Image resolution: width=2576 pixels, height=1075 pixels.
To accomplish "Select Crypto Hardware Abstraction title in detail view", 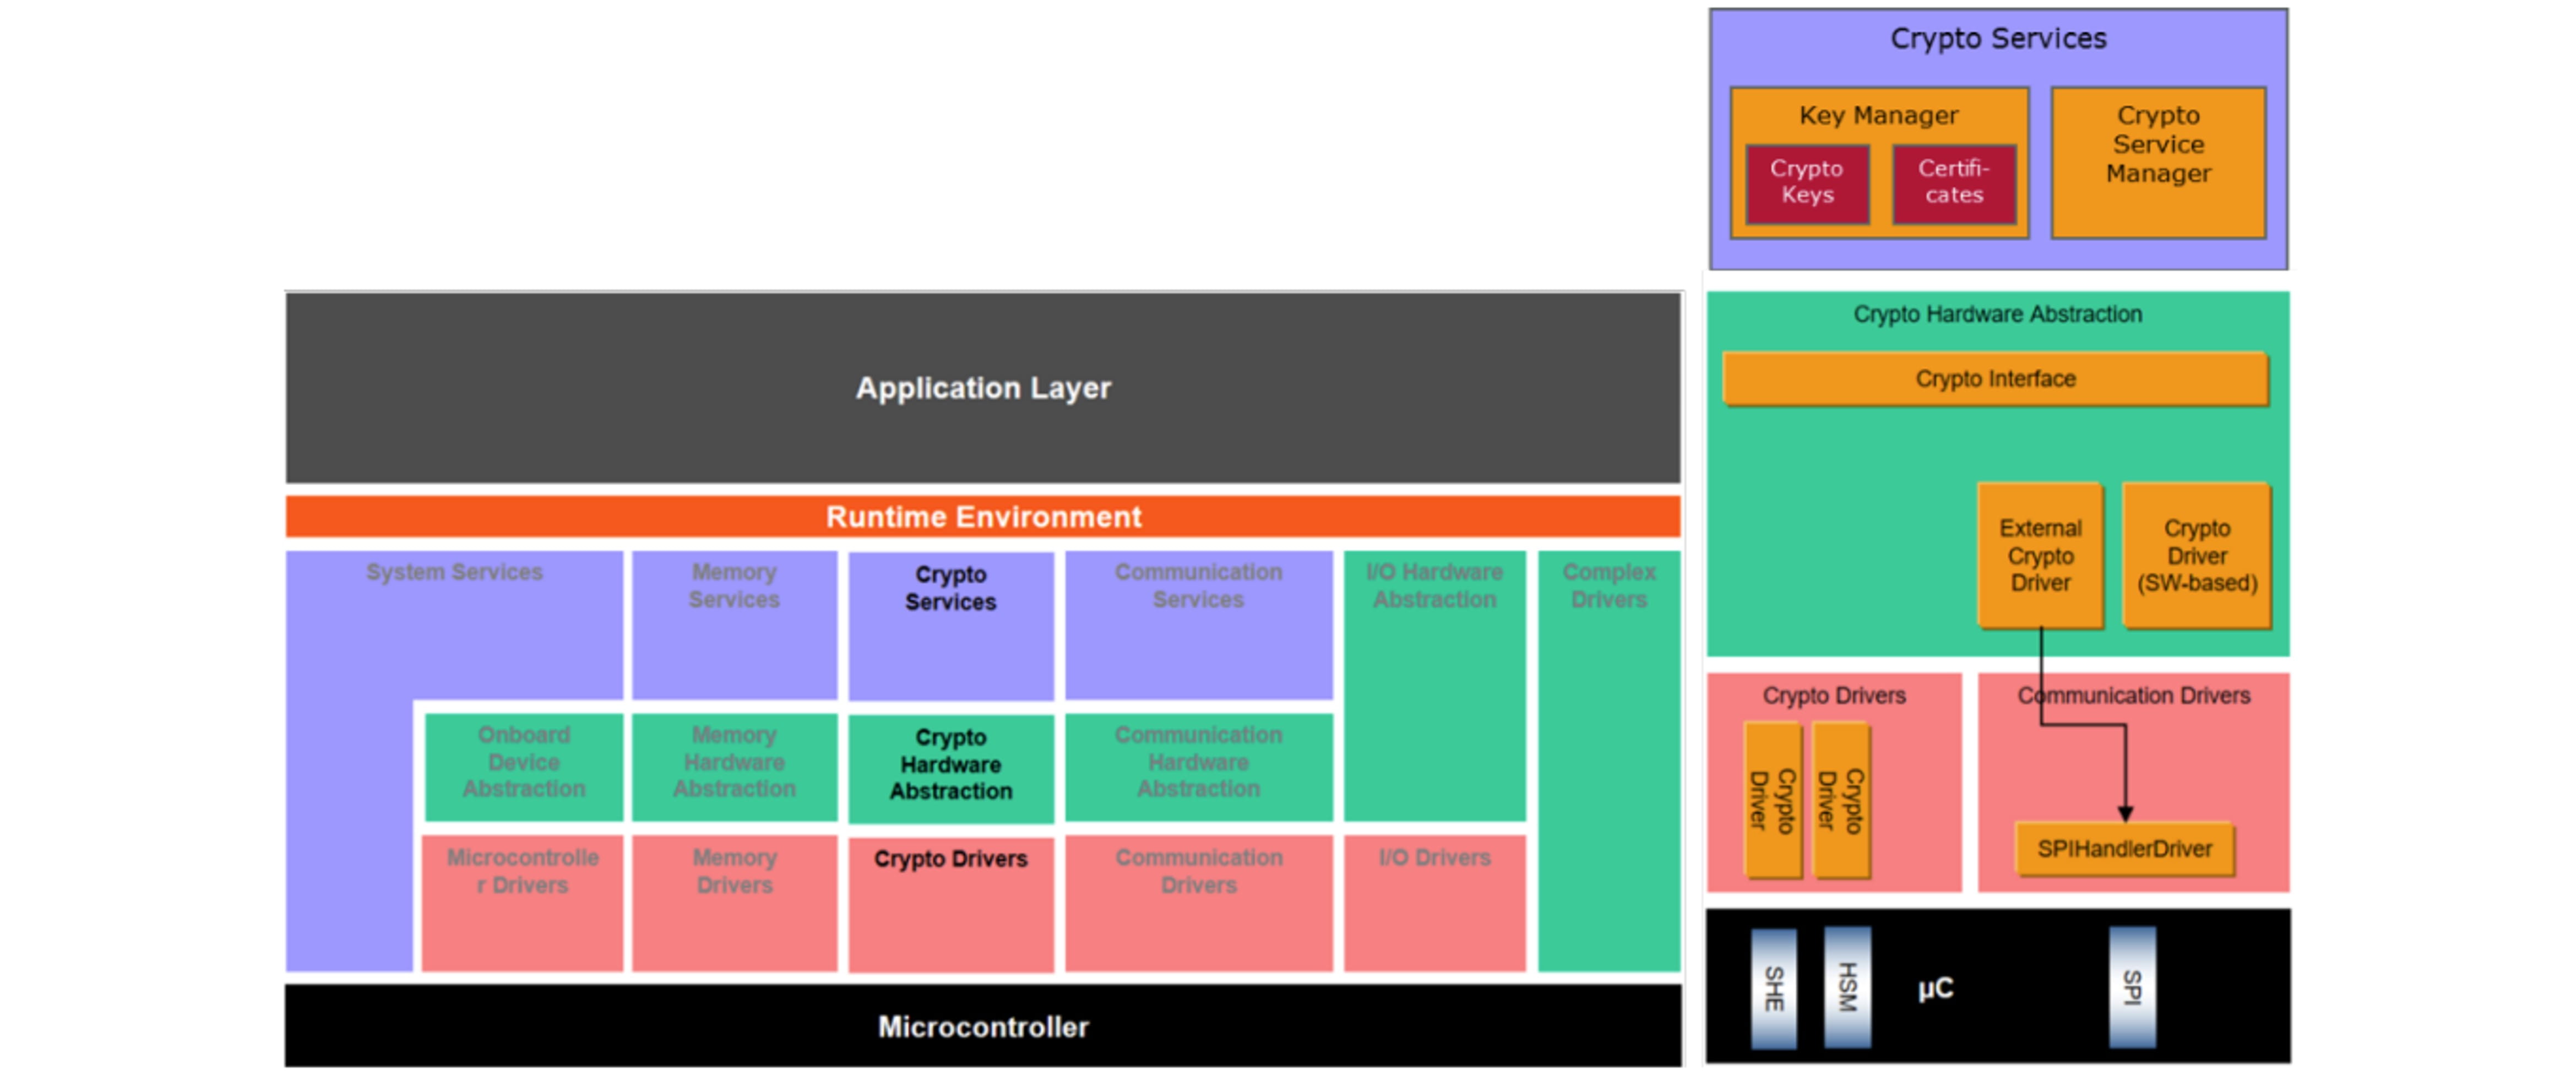I will click(x=1997, y=314).
